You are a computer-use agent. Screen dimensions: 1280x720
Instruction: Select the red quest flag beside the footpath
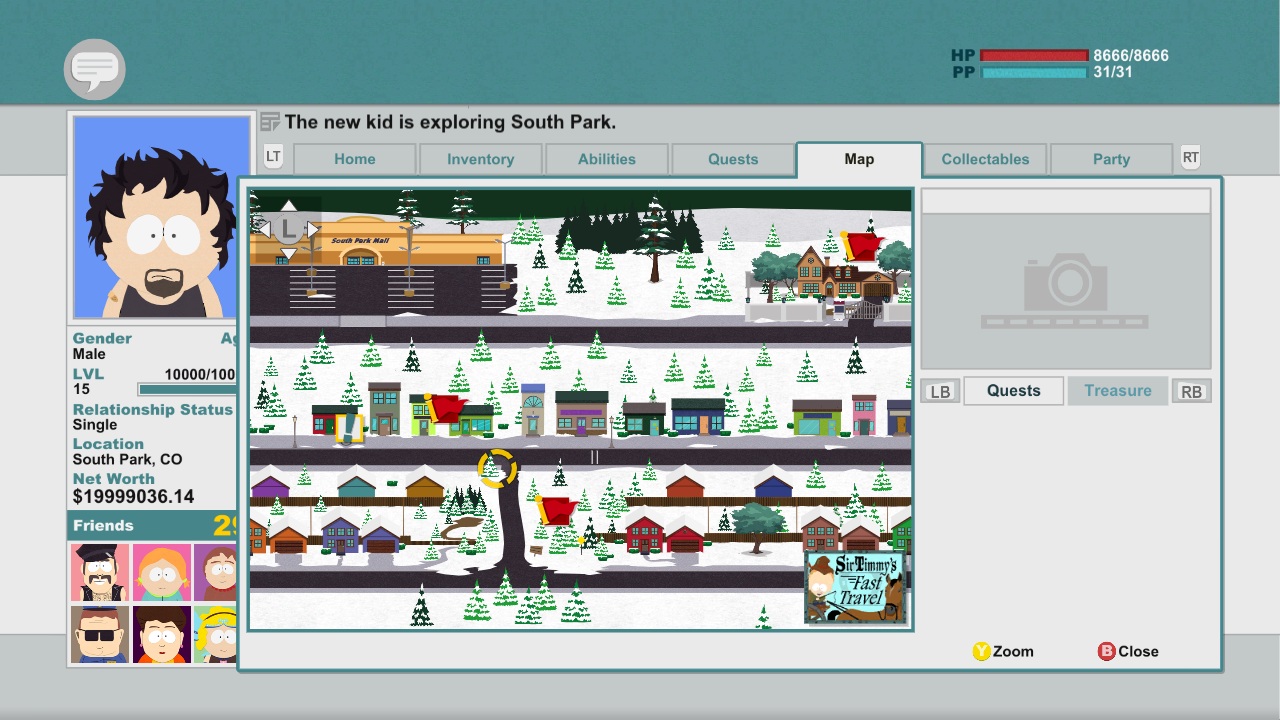[555, 510]
